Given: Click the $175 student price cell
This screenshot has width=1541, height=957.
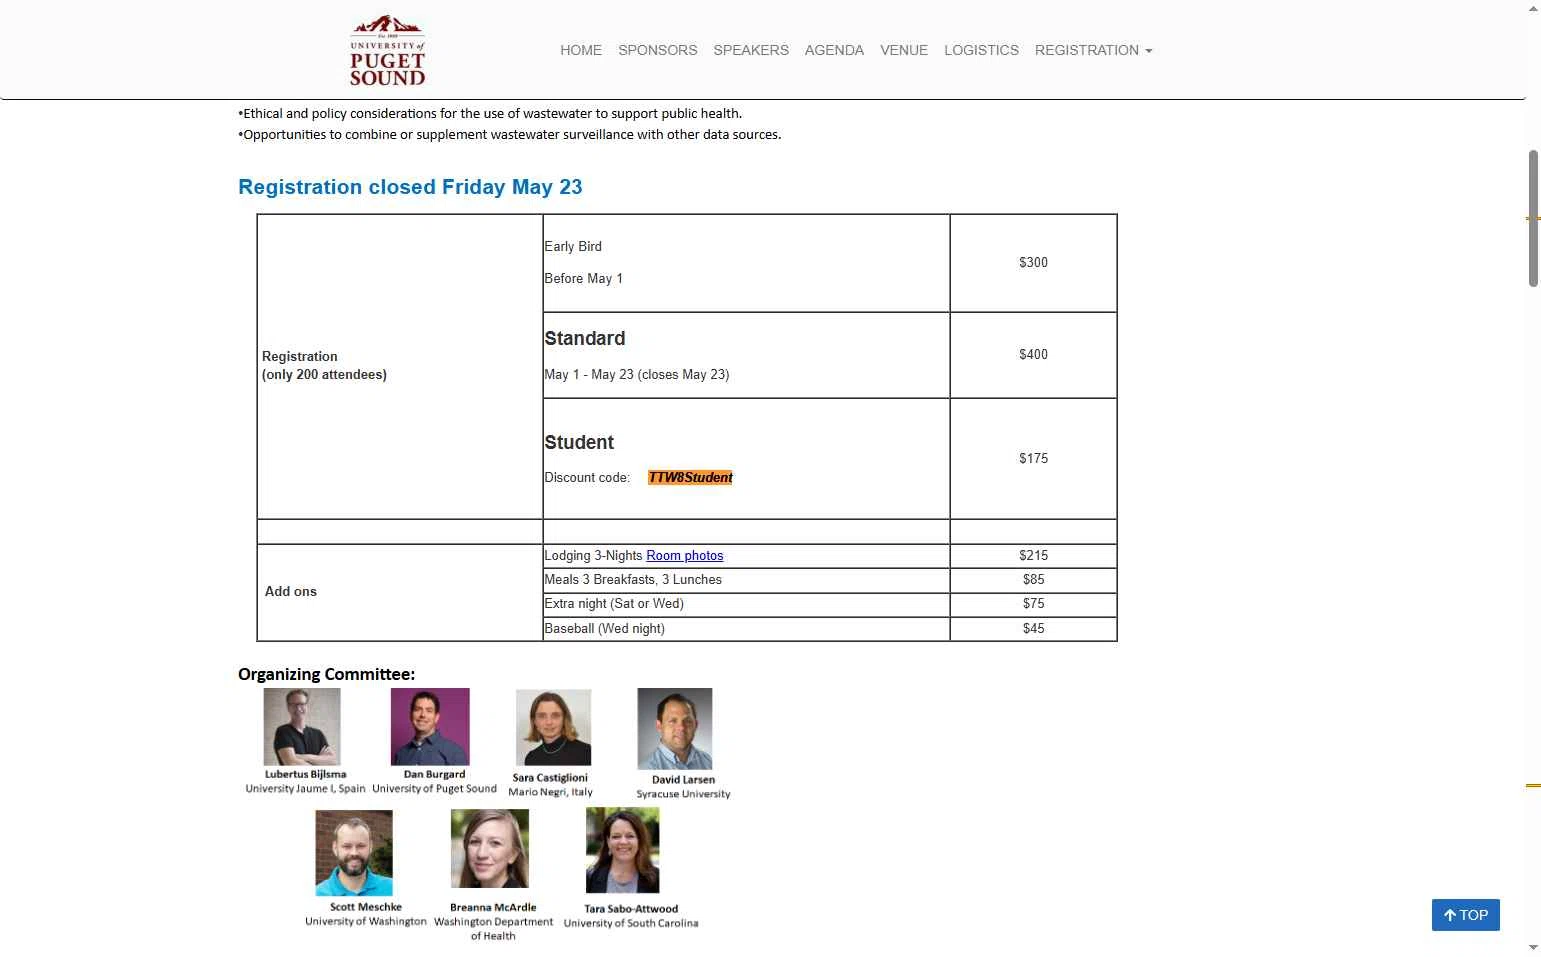Looking at the screenshot, I should tap(1033, 459).
